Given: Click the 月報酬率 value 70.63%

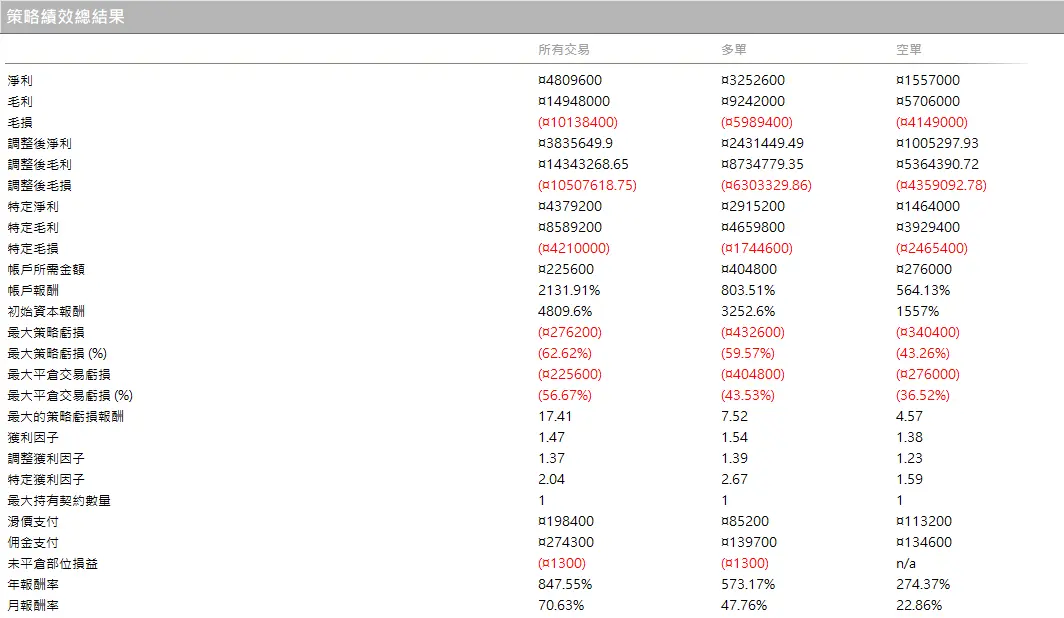Looking at the screenshot, I should pyautogui.click(x=561, y=605).
